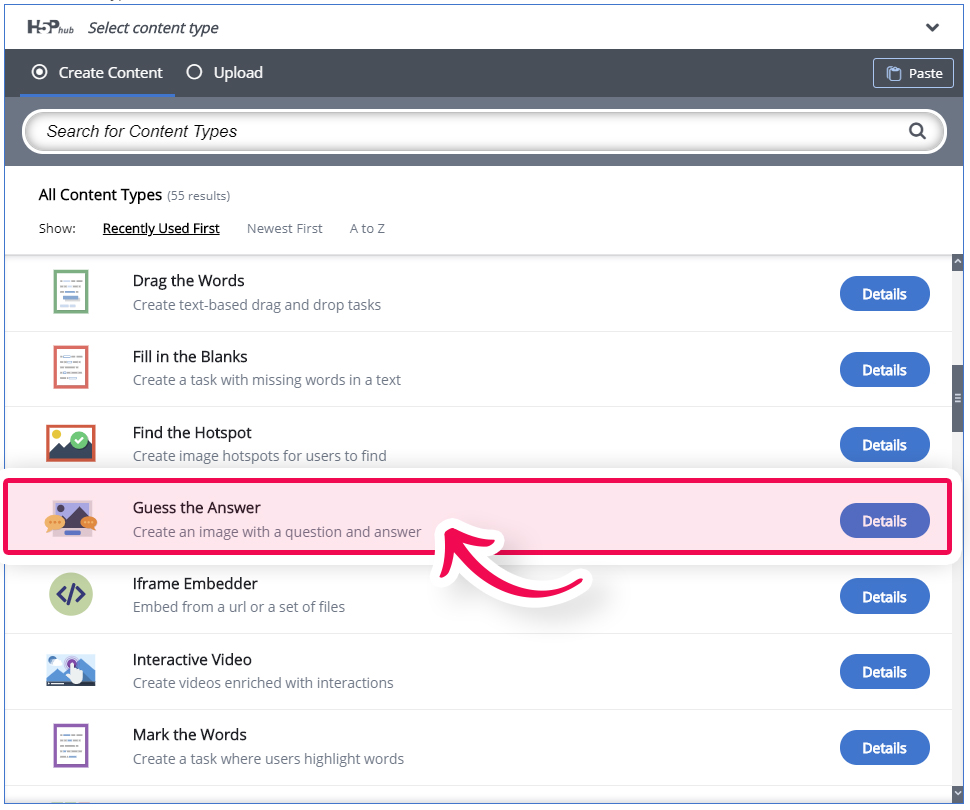This screenshot has height=810, width=970.
Task: Click 'Embed from a url or a set of files'
Action: [239, 607]
